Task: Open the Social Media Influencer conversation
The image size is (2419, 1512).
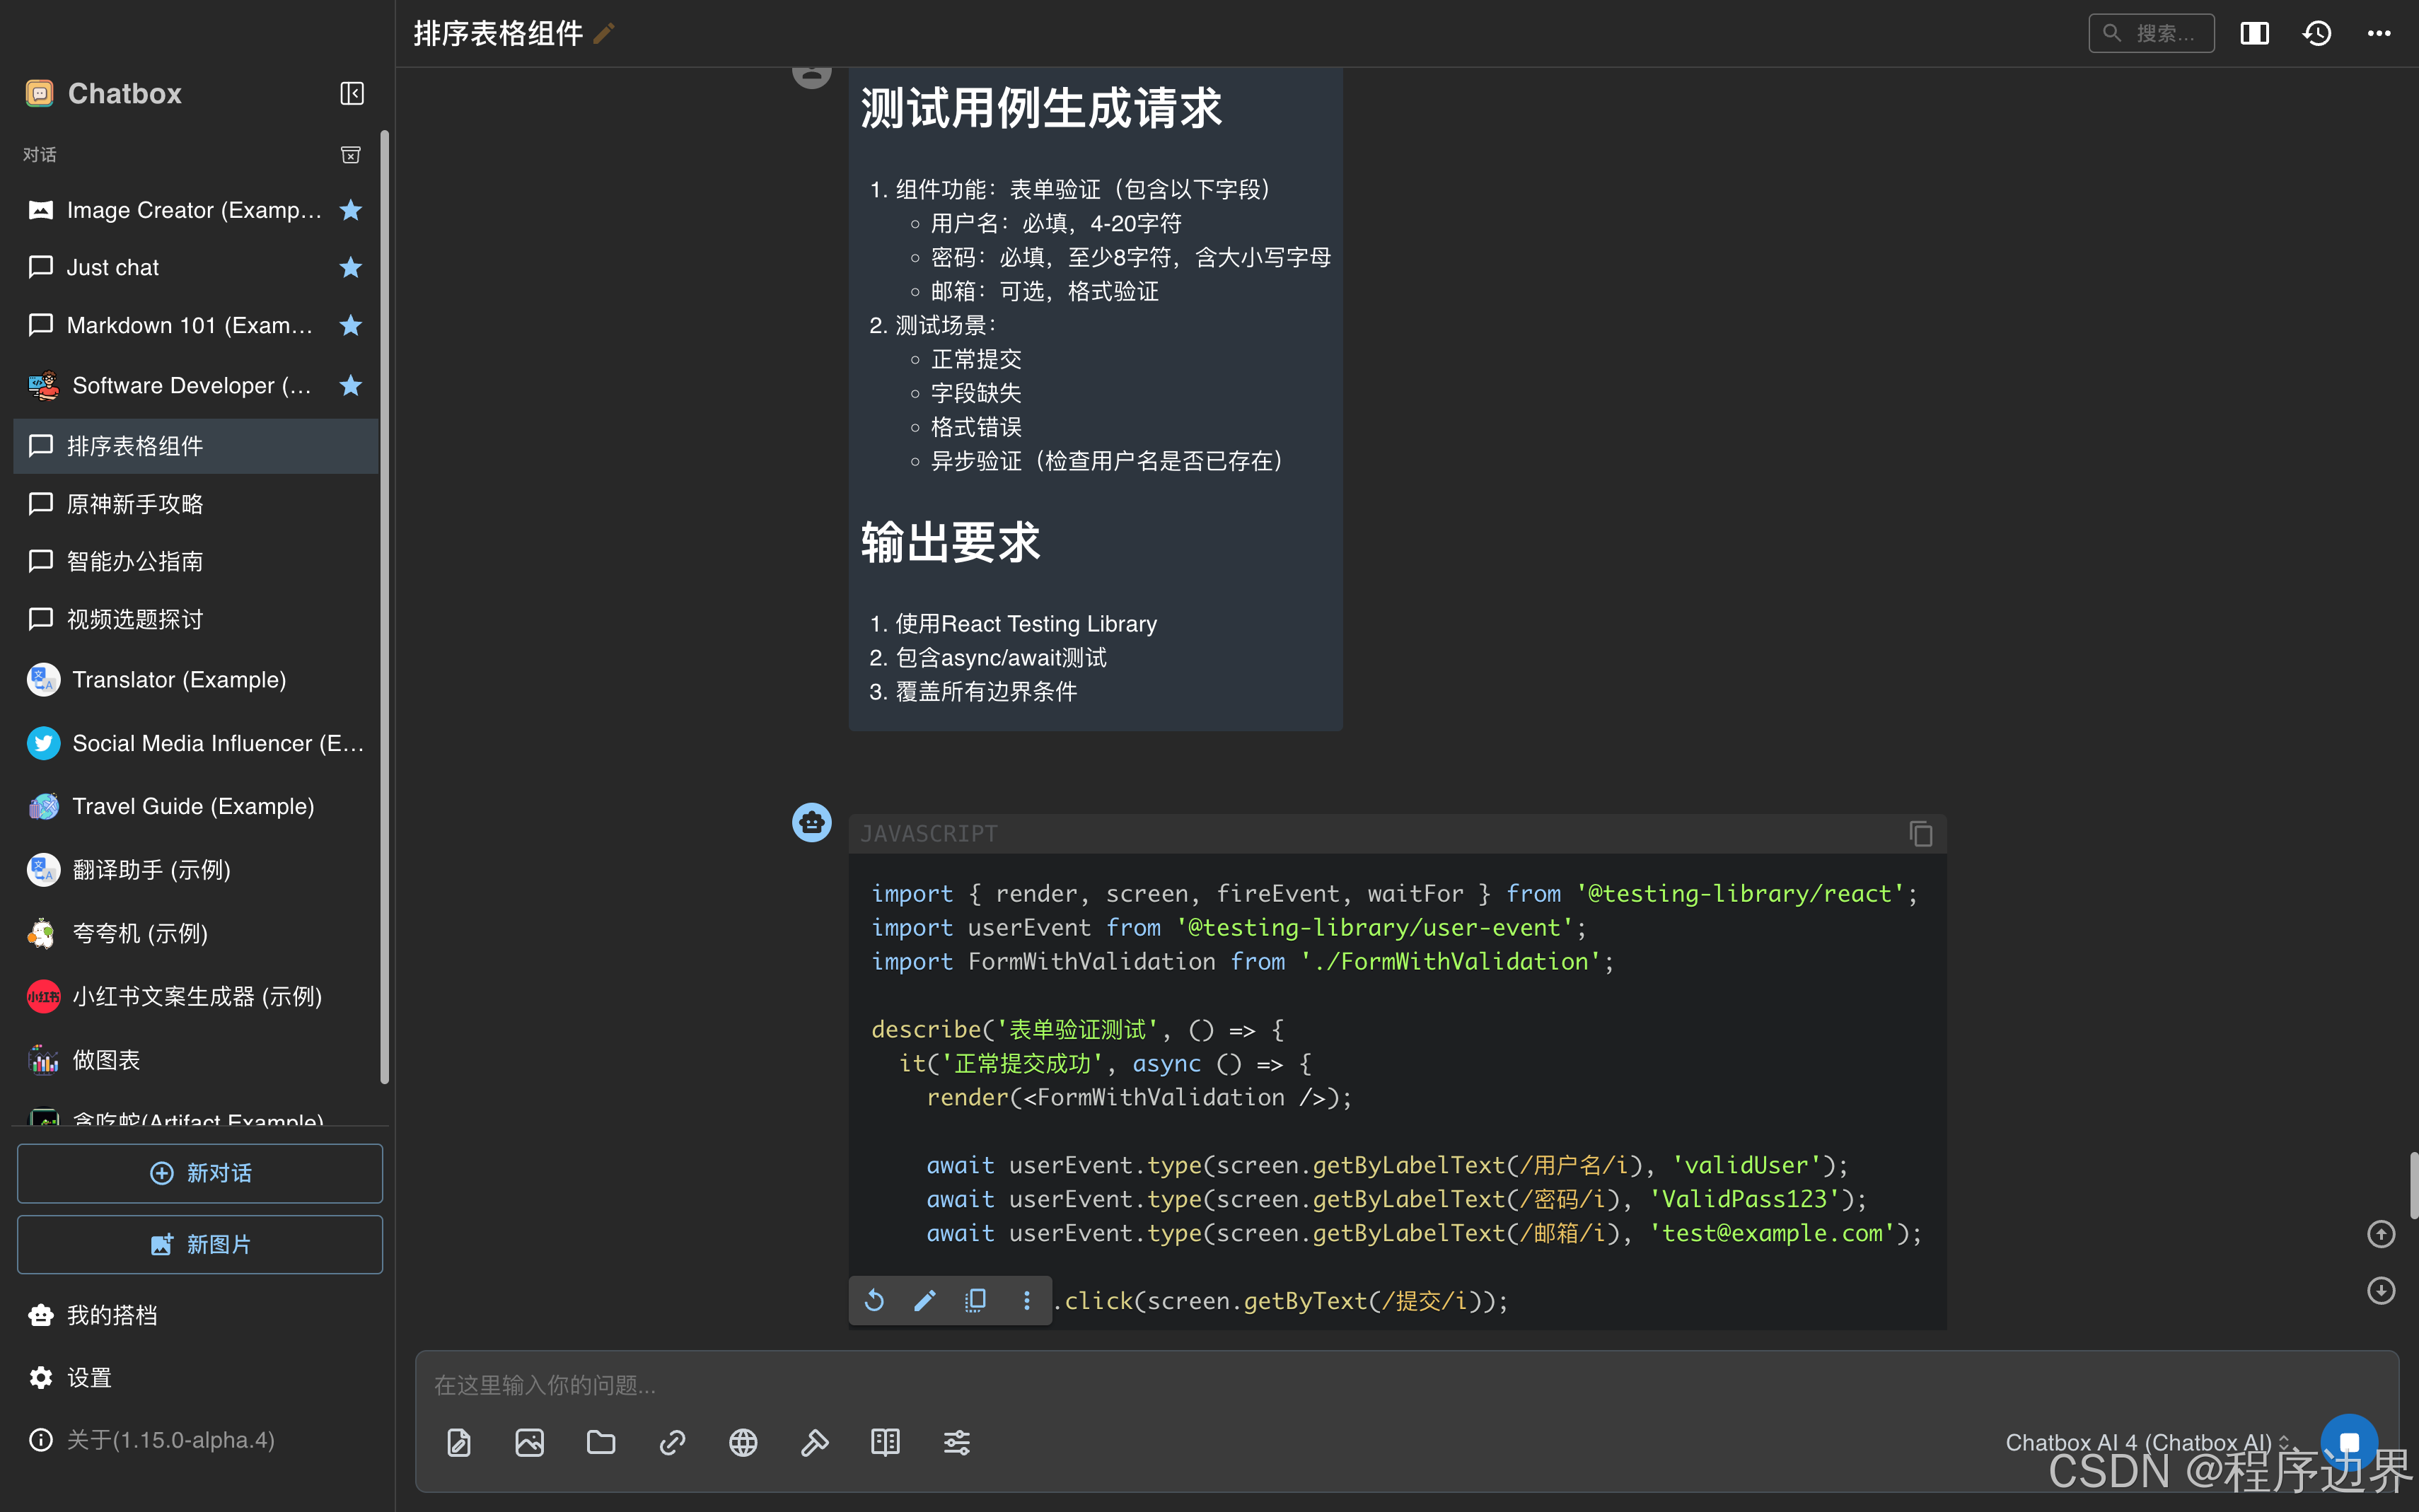Action: point(195,743)
